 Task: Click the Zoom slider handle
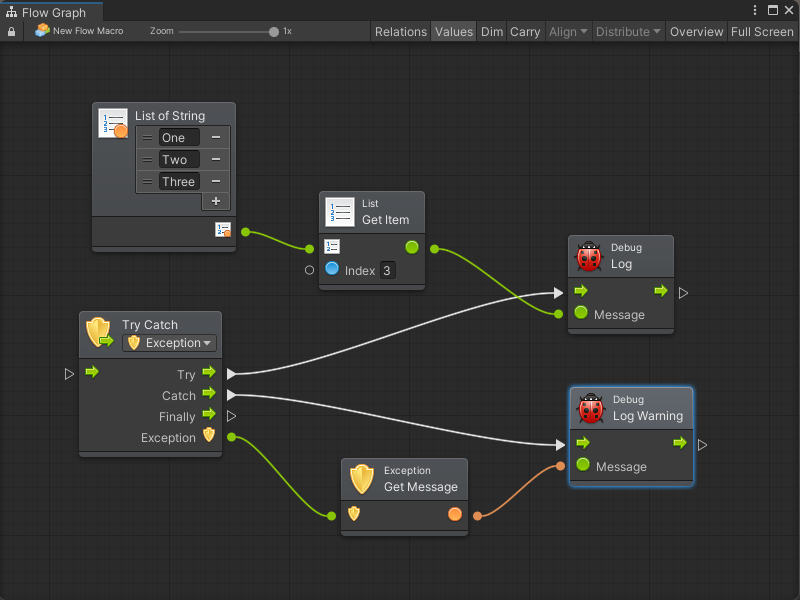click(x=274, y=31)
